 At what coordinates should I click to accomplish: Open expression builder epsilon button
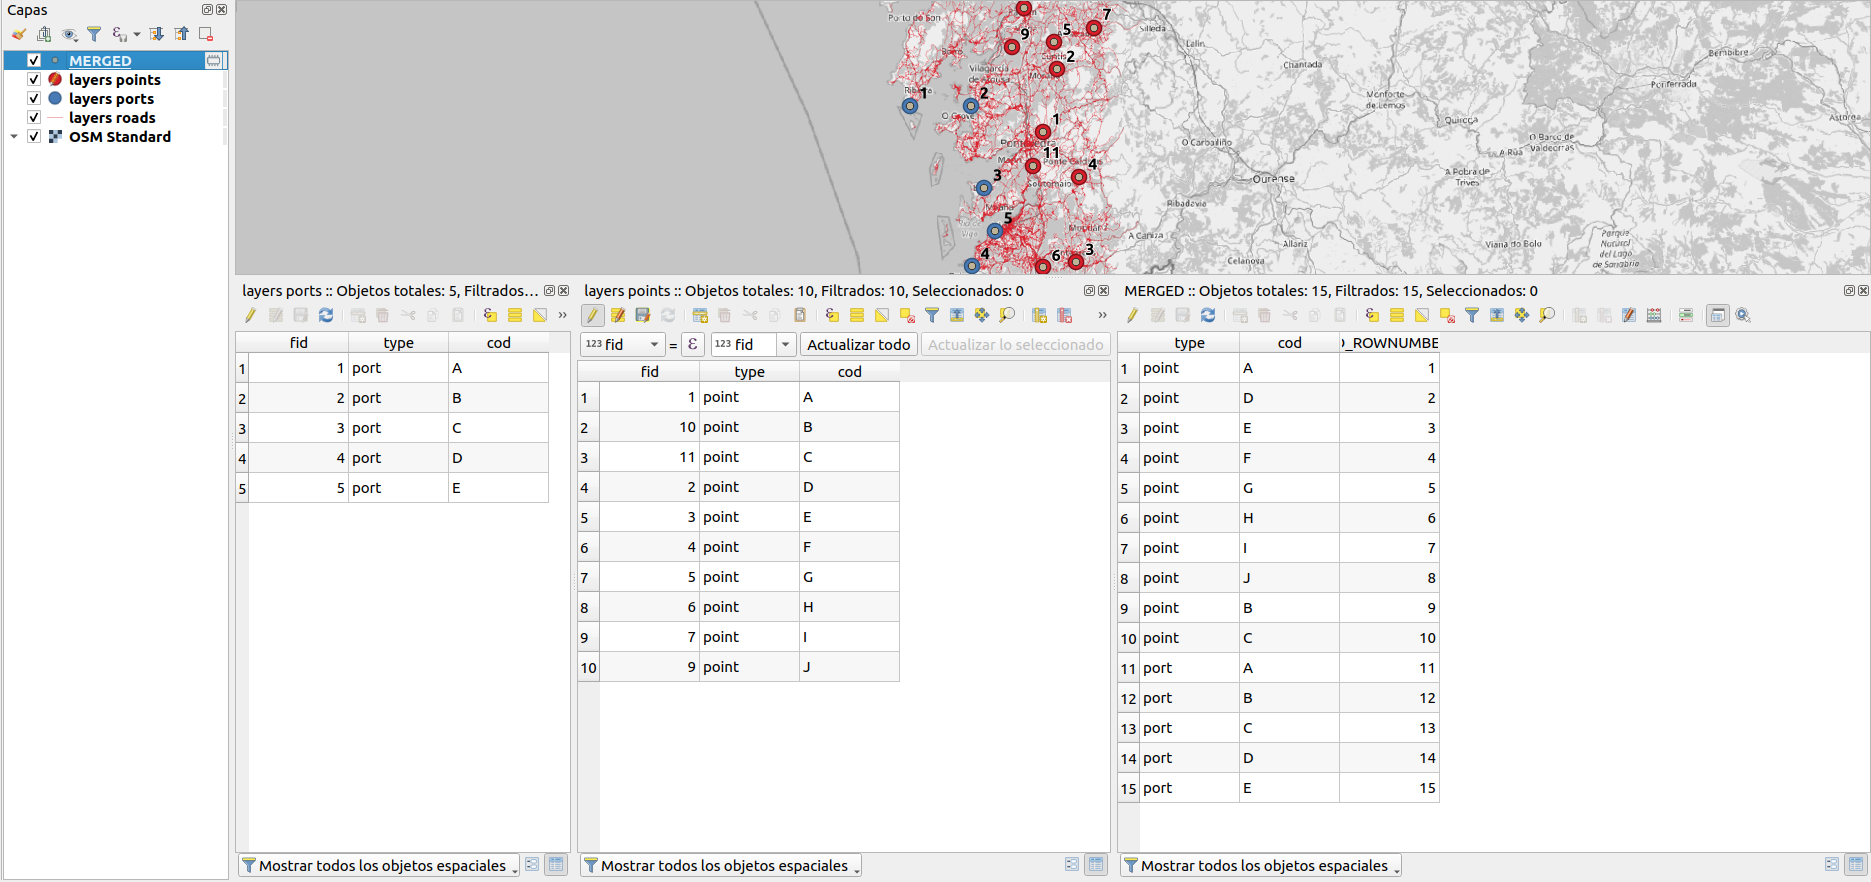692,344
